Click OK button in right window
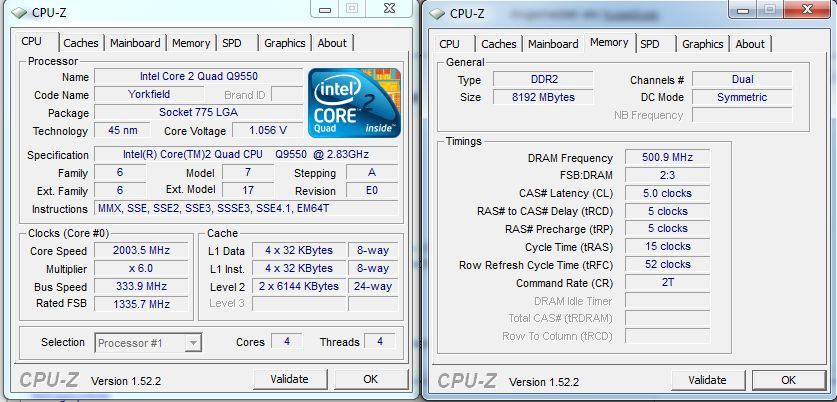 788,380
